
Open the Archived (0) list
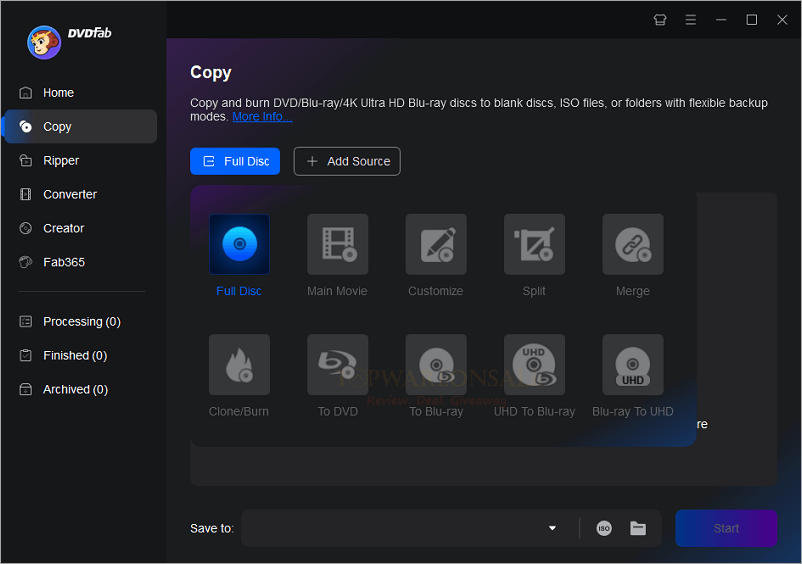79,389
